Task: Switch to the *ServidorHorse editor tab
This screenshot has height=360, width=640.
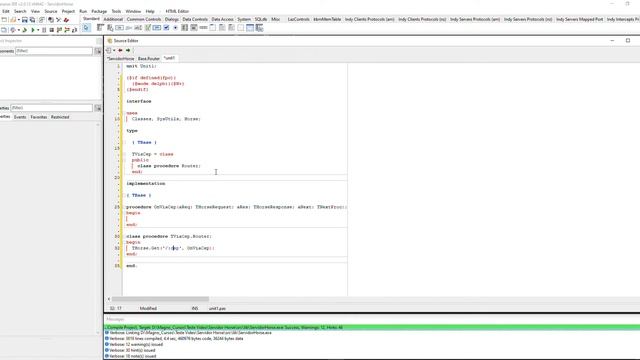Action: (120, 58)
